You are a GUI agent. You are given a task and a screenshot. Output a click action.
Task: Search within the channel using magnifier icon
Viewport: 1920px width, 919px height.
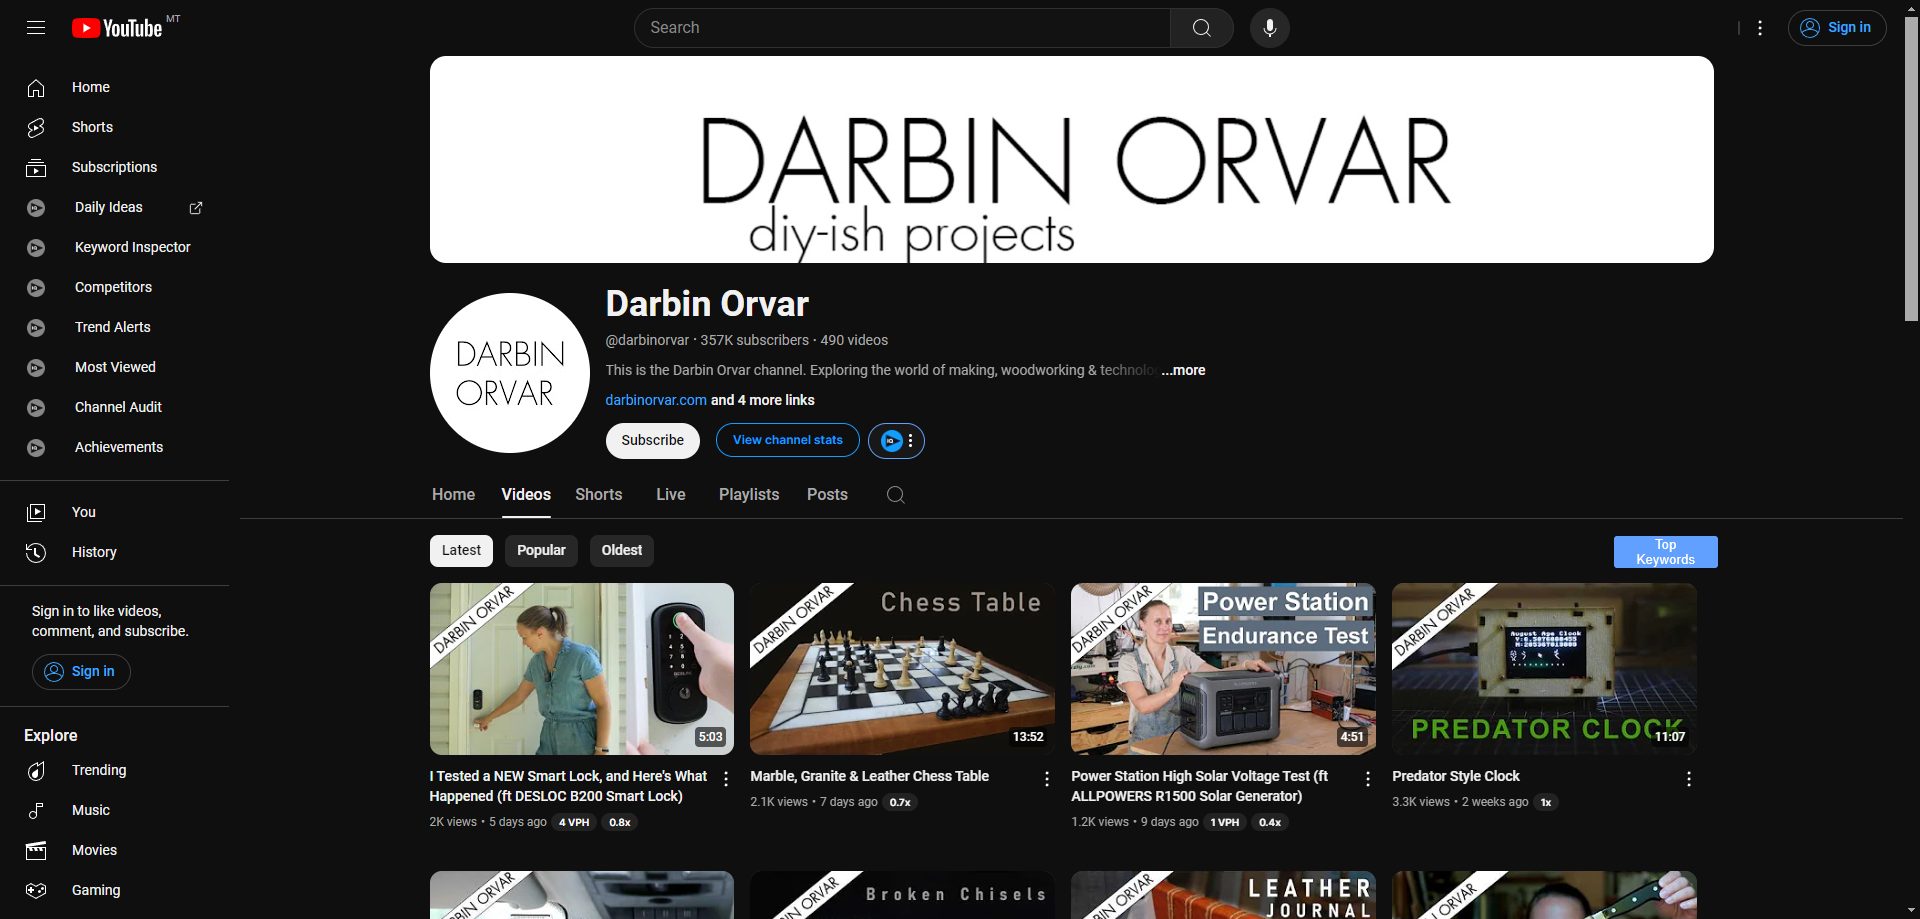(896, 495)
